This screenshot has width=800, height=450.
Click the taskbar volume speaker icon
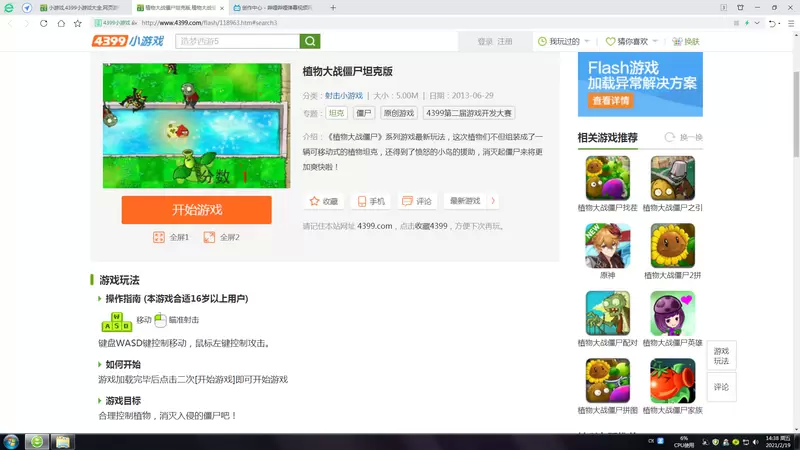click(756, 442)
